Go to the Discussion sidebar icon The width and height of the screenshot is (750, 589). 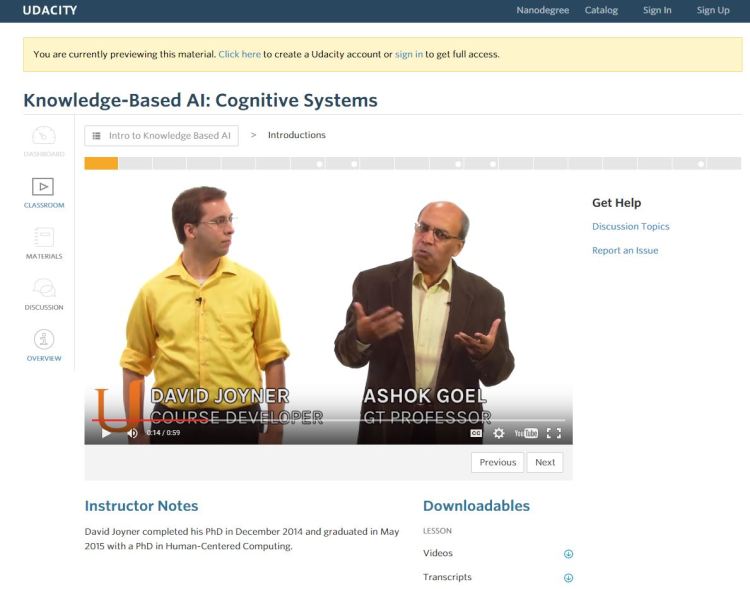click(44, 294)
